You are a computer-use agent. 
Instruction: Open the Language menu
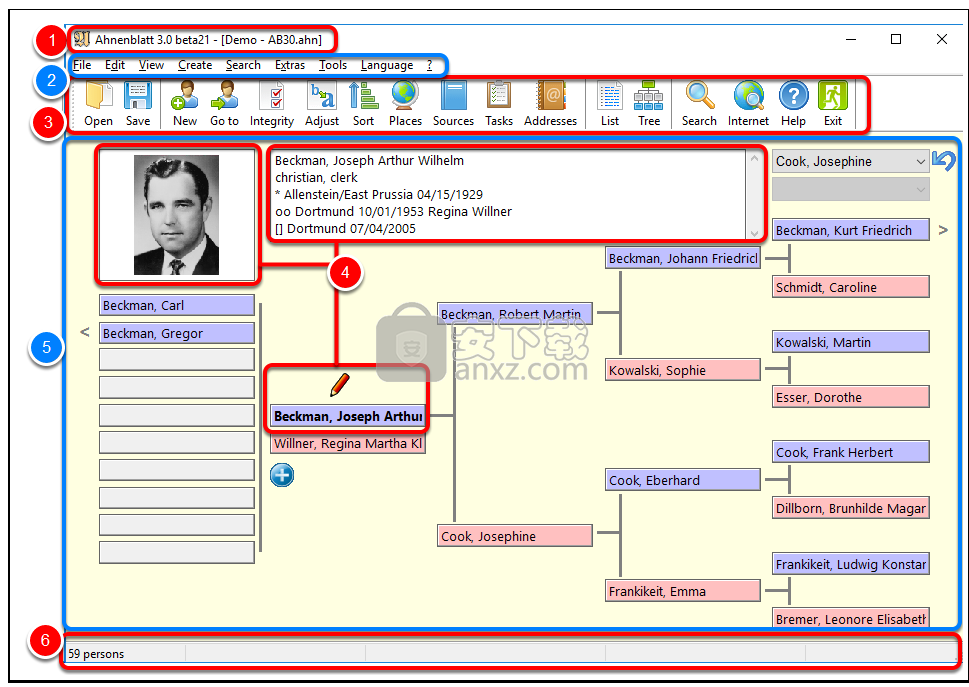click(387, 65)
